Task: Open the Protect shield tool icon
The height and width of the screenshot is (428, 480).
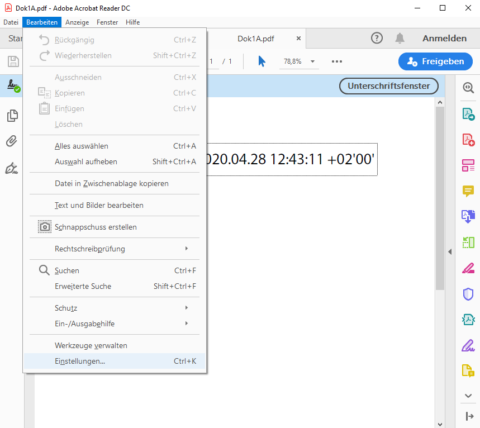Action: point(468,294)
